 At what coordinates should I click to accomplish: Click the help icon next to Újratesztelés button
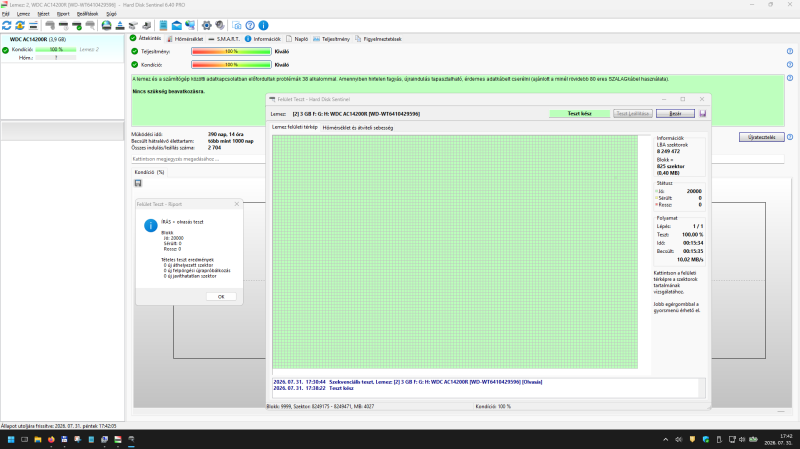coord(790,137)
